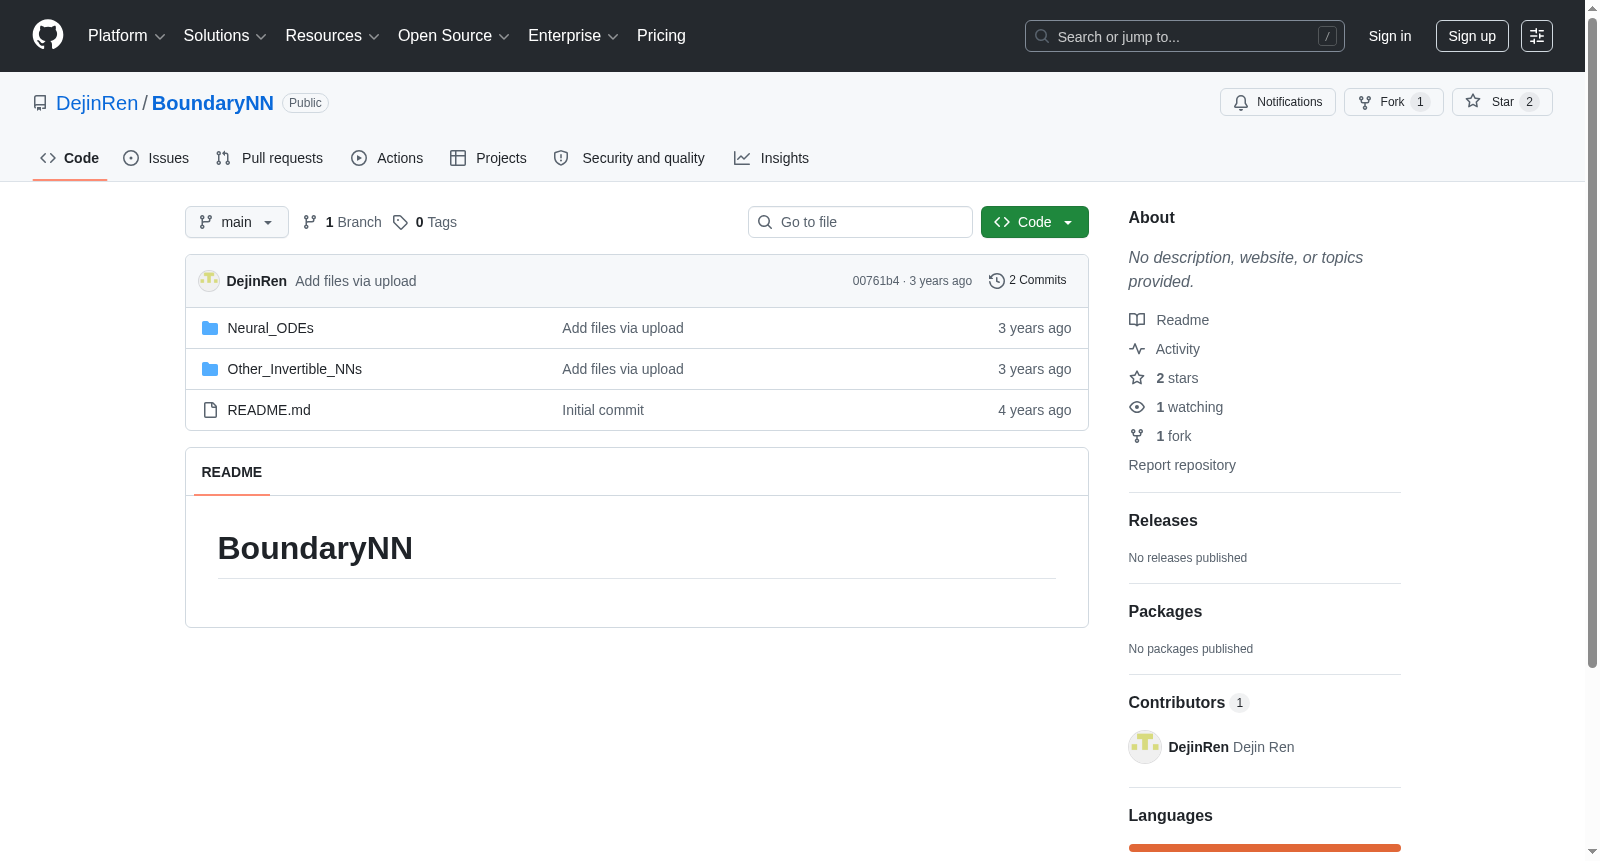Click the graph icon on Insights tab
The image size is (1600, 861).
click(742, 158)
